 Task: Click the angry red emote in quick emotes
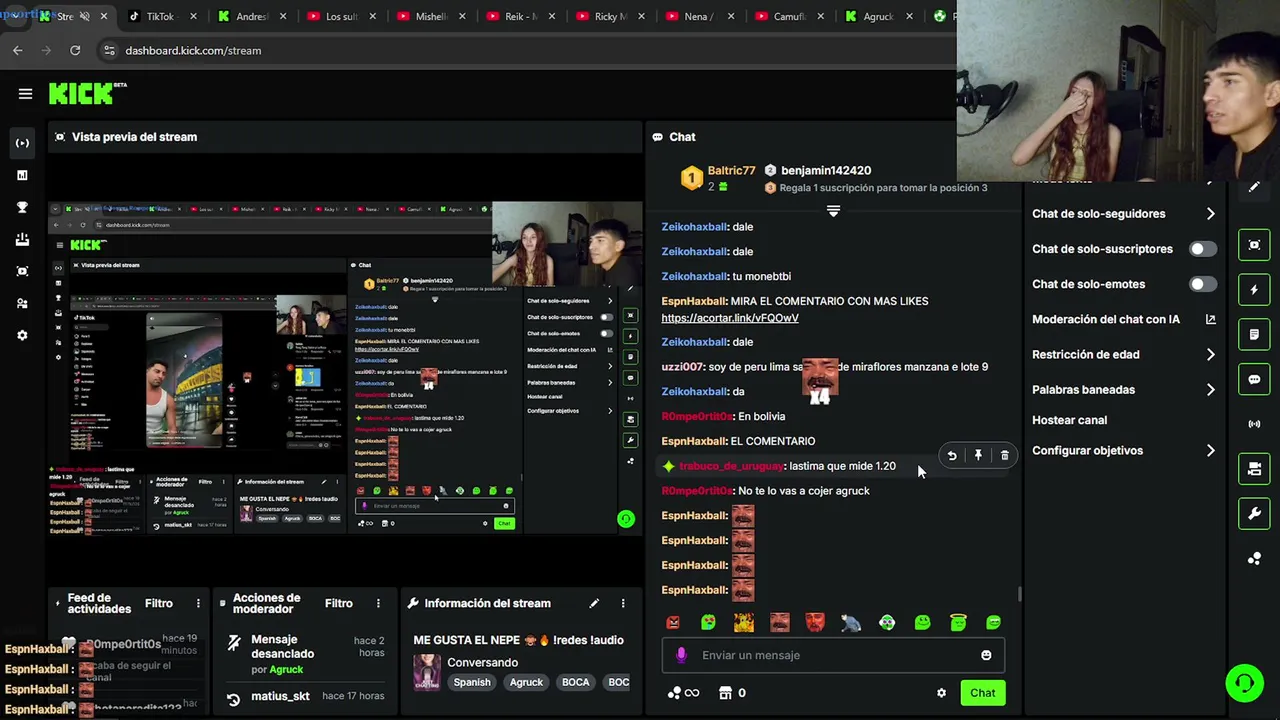tap(673, 623)
